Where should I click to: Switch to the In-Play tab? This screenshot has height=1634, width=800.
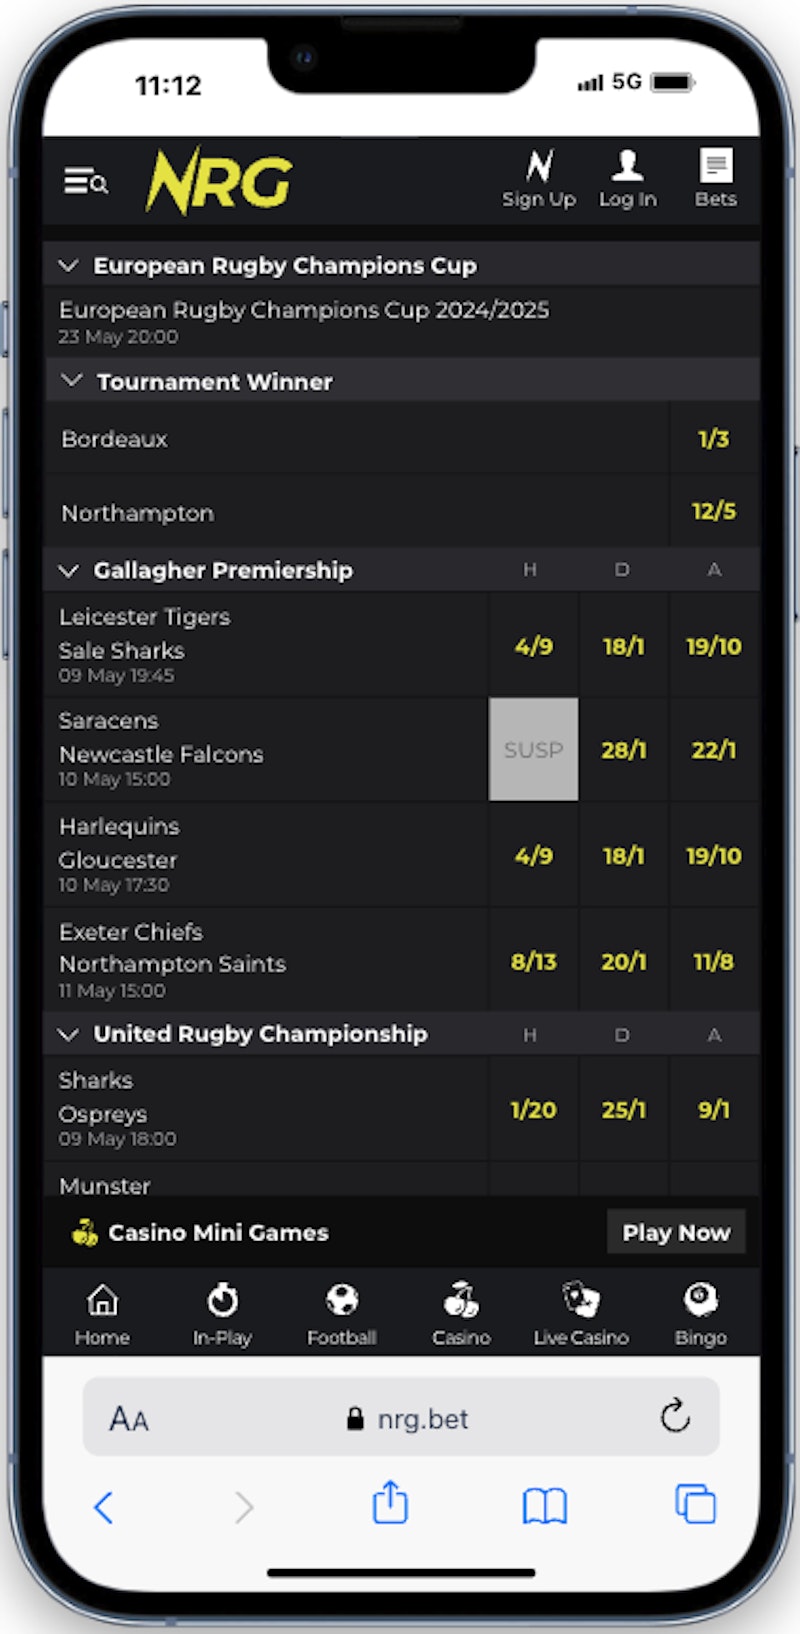point(222,1314)
